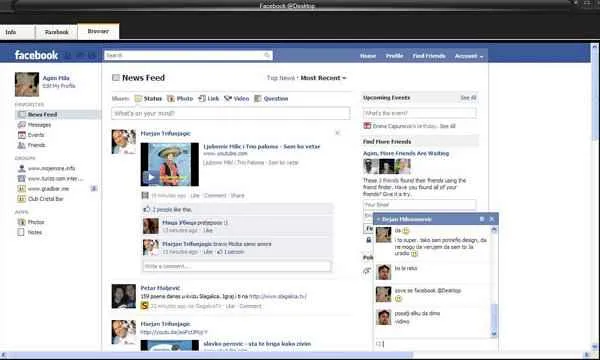600x360 pixels.
Task: Click the Your Email input field
Action: [419, 205]
